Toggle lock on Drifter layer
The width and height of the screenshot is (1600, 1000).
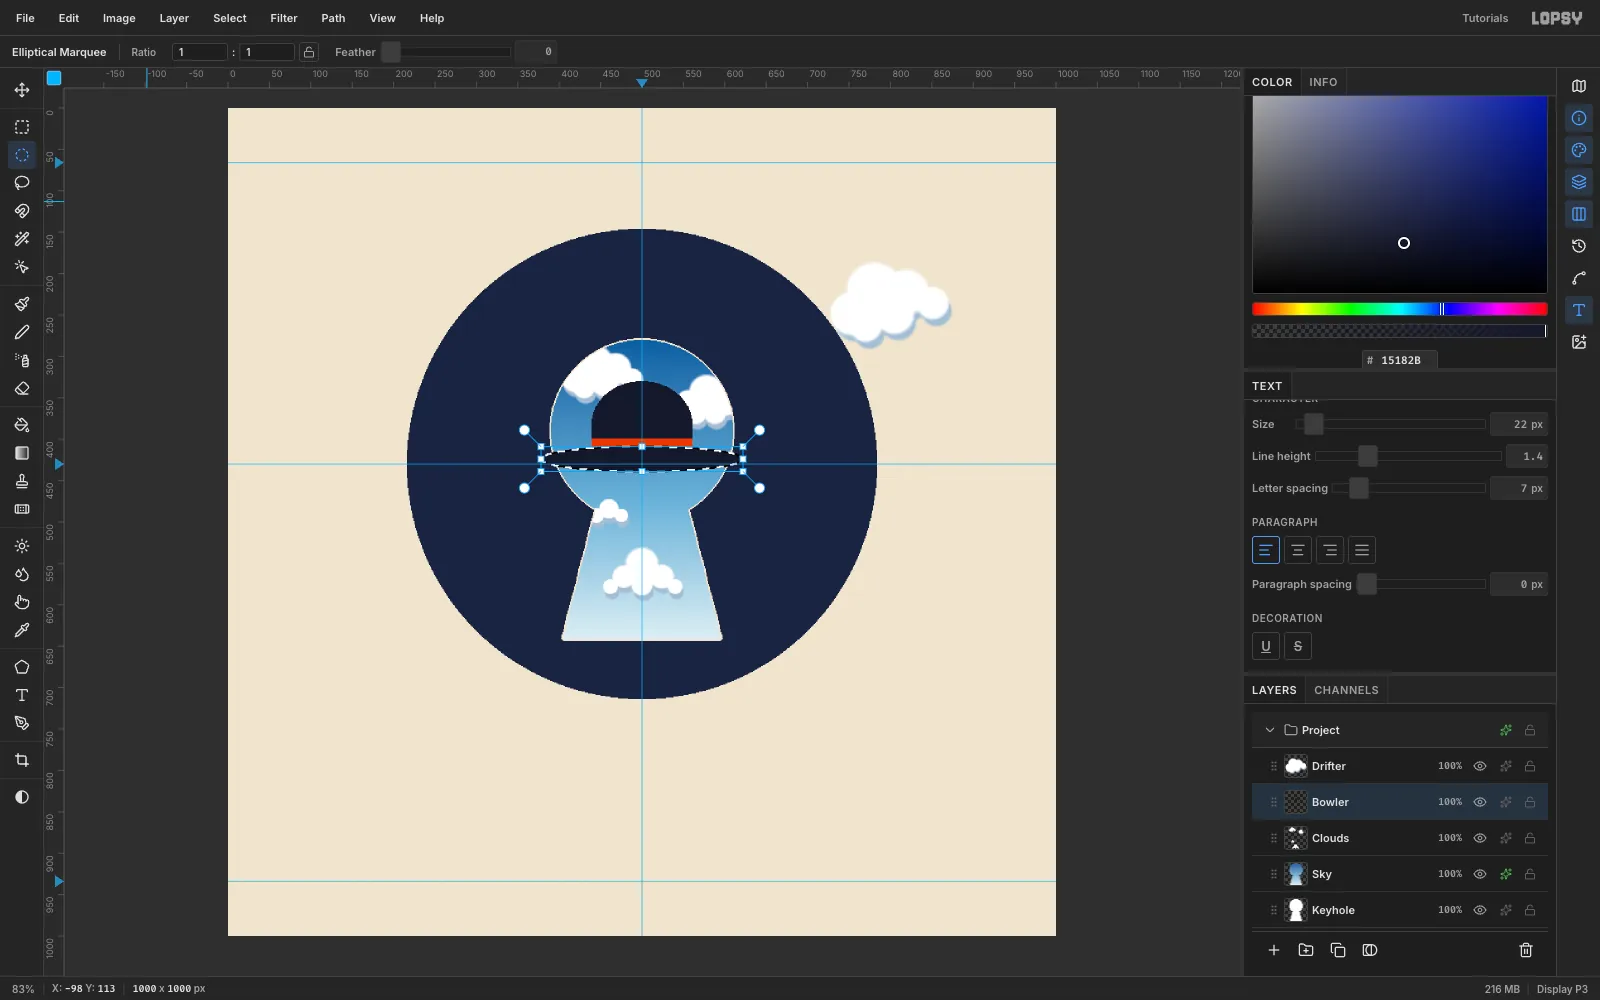[x=1530, y=766]
